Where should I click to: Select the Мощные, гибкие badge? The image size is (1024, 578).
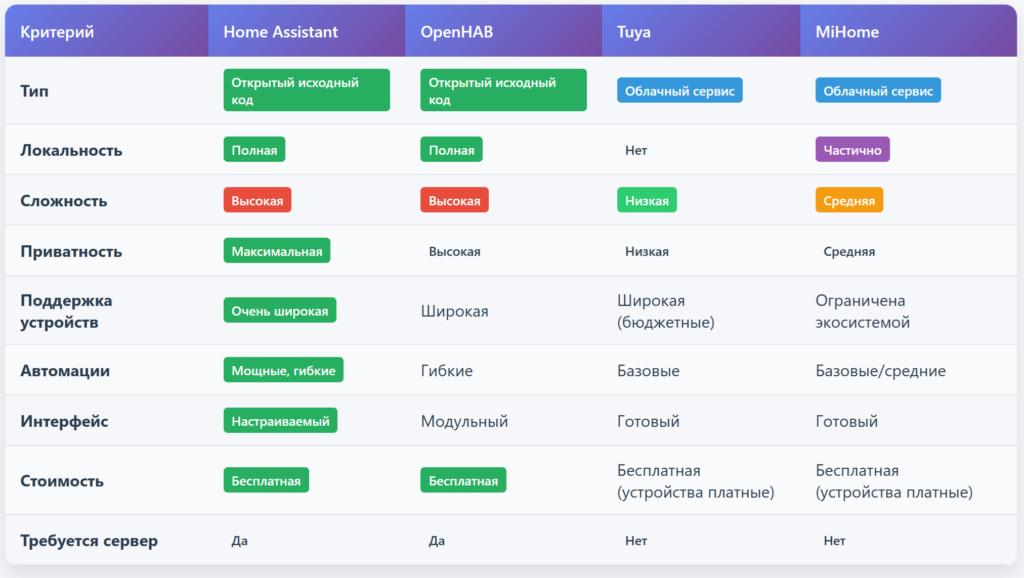[283, 370]
